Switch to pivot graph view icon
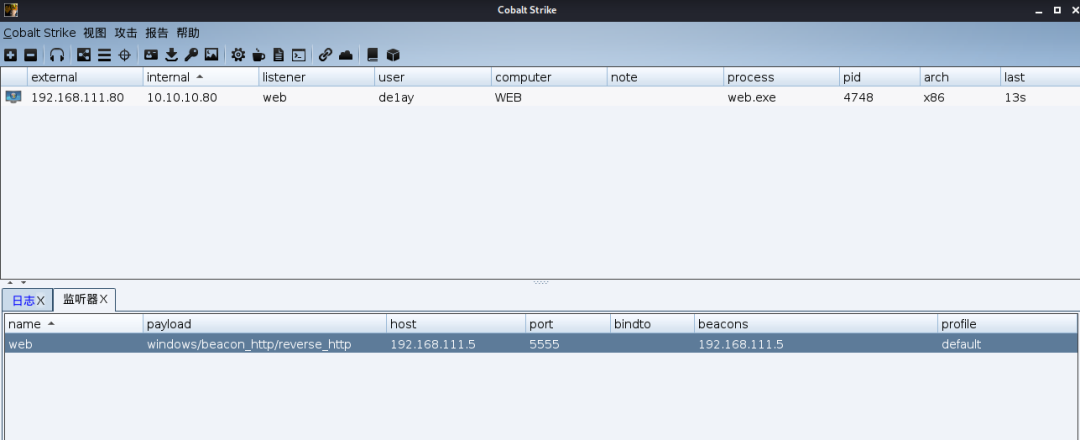 click(x=83, y=55)
